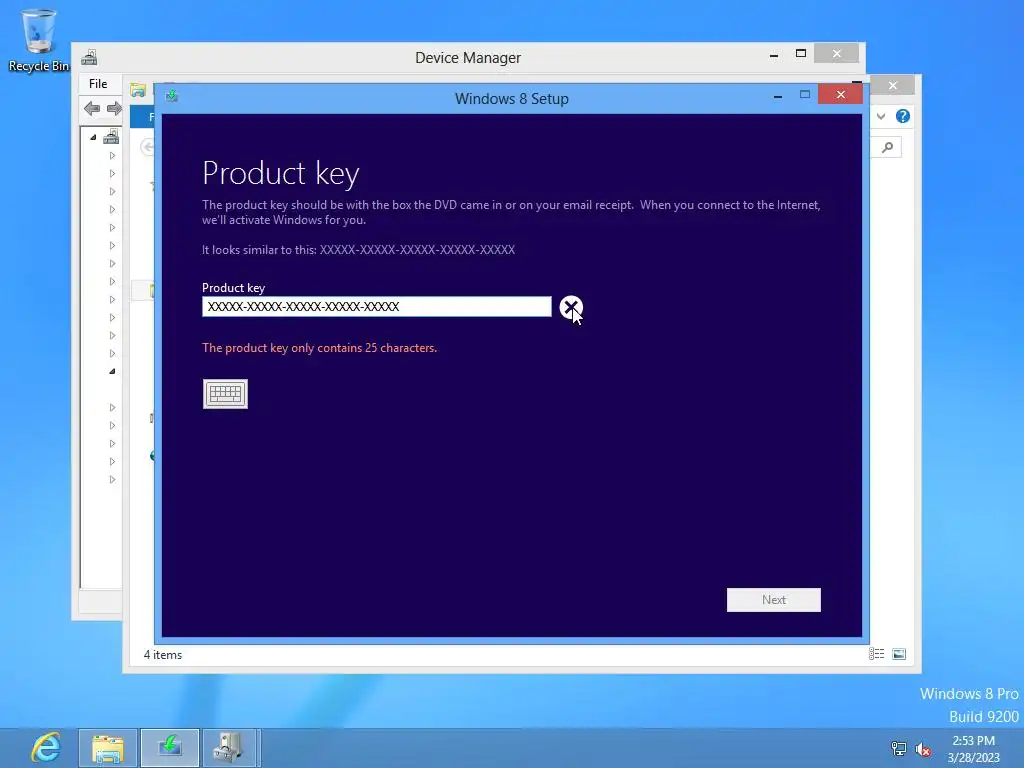Click the Forward arrow in Device Manager toolbar

[x=114, y=108]
